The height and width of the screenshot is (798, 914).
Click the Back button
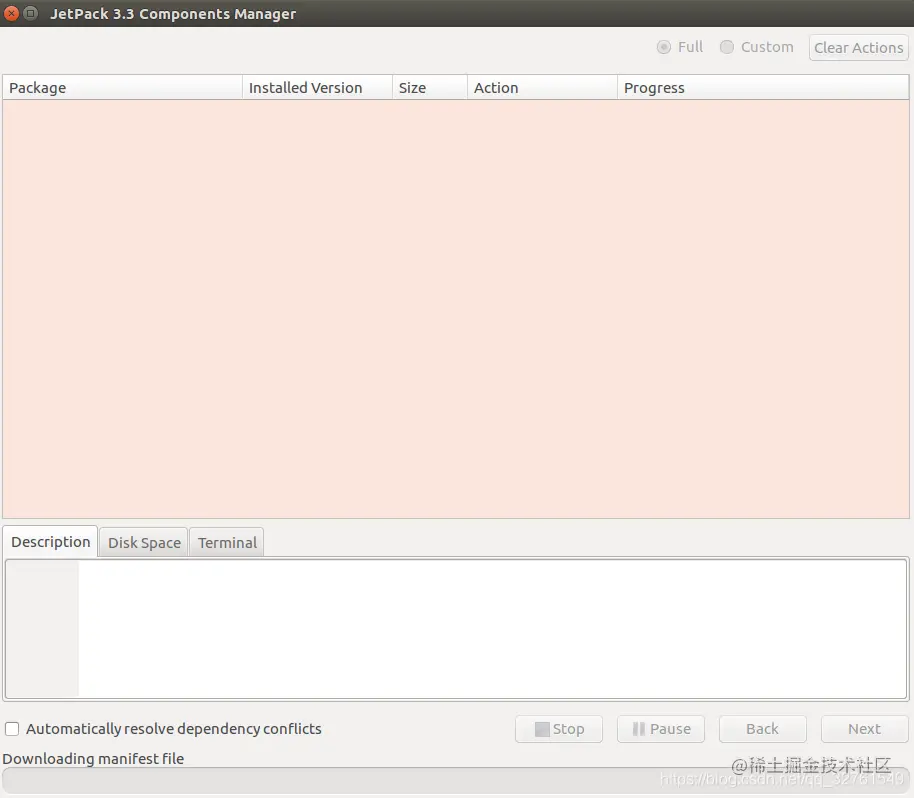click(762, 729)
